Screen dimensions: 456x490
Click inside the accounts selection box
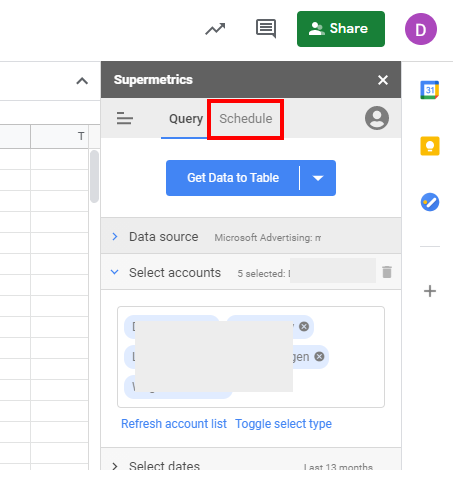(x=251, y=357)
